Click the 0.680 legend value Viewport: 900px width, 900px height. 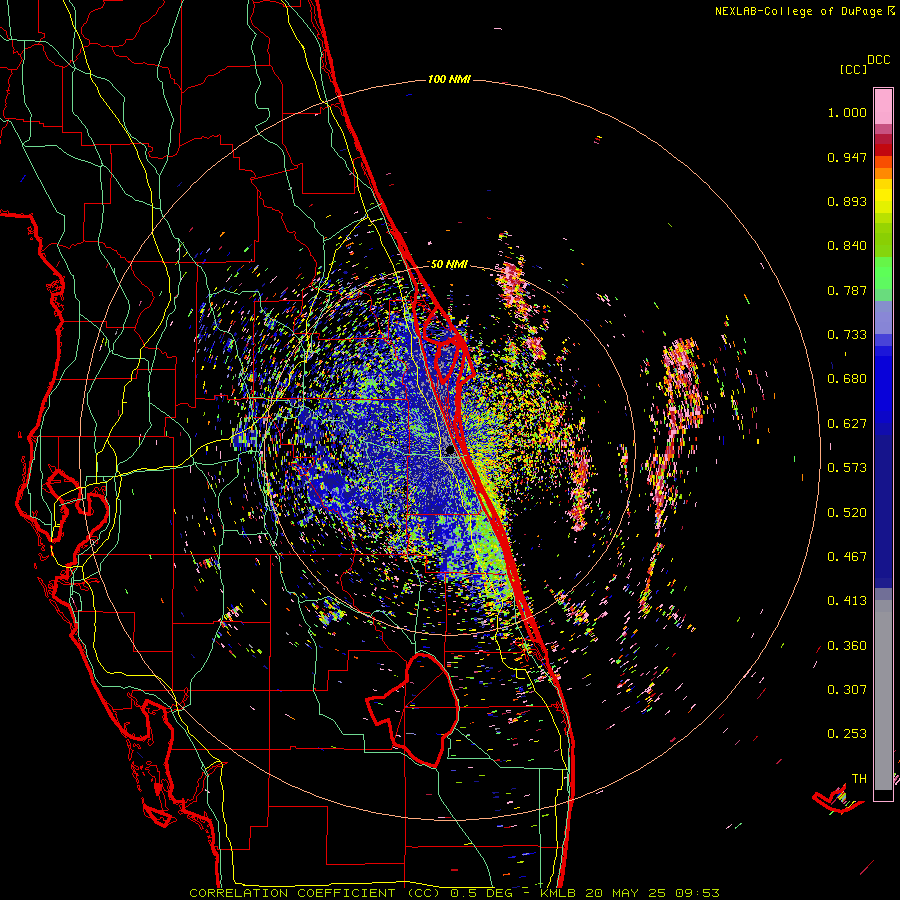click(847, 379)
